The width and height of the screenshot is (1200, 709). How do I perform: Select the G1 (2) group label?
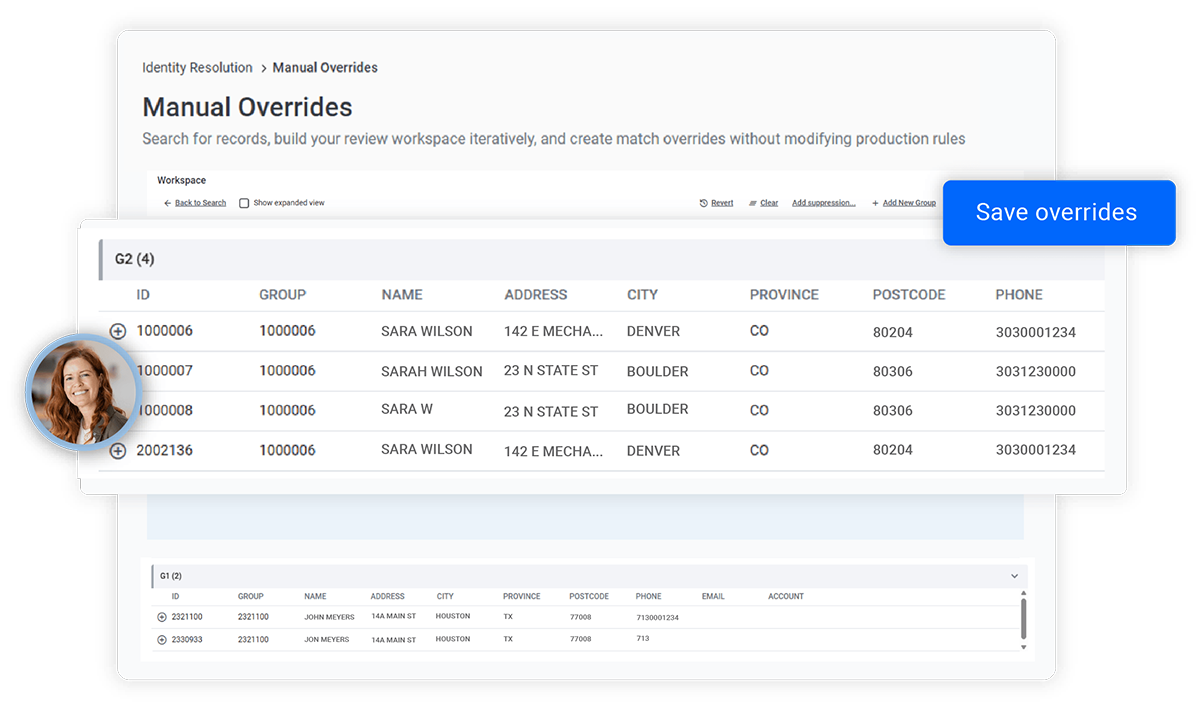point(171,576)
